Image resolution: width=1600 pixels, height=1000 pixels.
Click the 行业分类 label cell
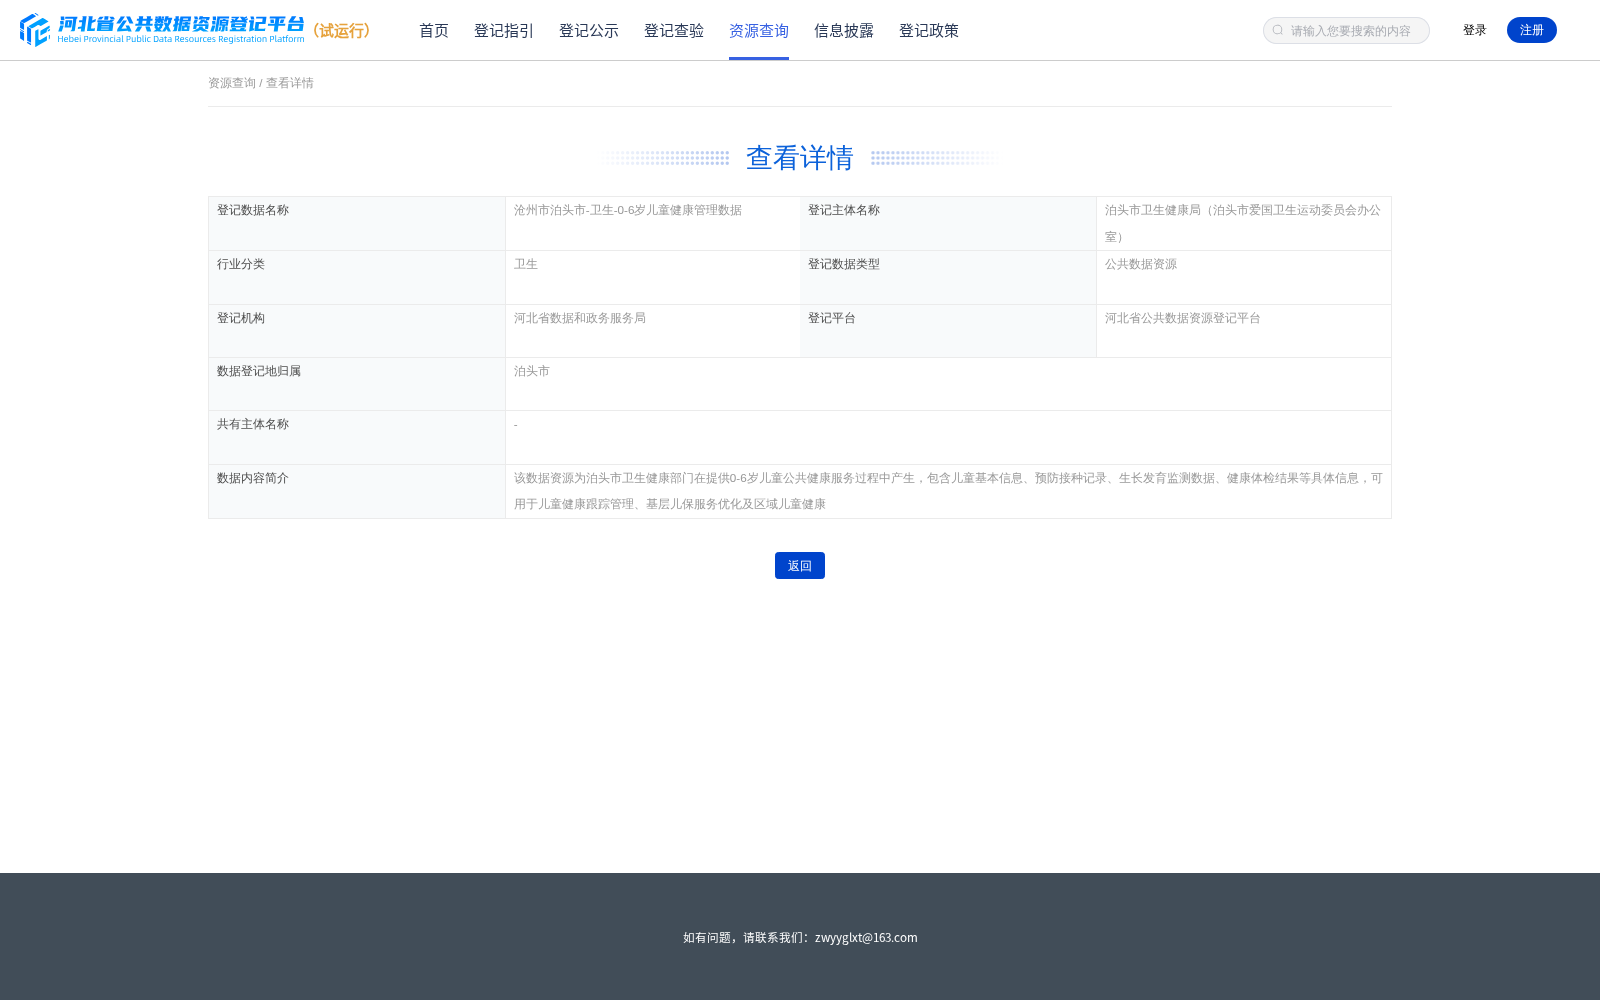point(357,277)
